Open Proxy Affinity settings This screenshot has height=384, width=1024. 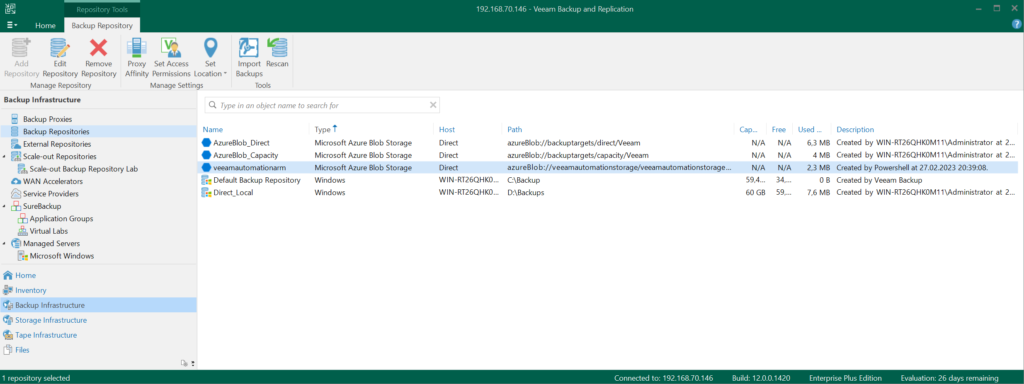[x=137, y=57]
